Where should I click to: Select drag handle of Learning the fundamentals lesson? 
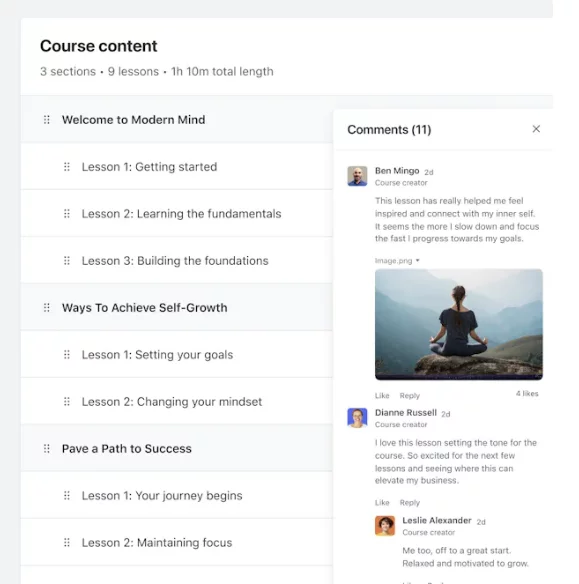(67, 213)
